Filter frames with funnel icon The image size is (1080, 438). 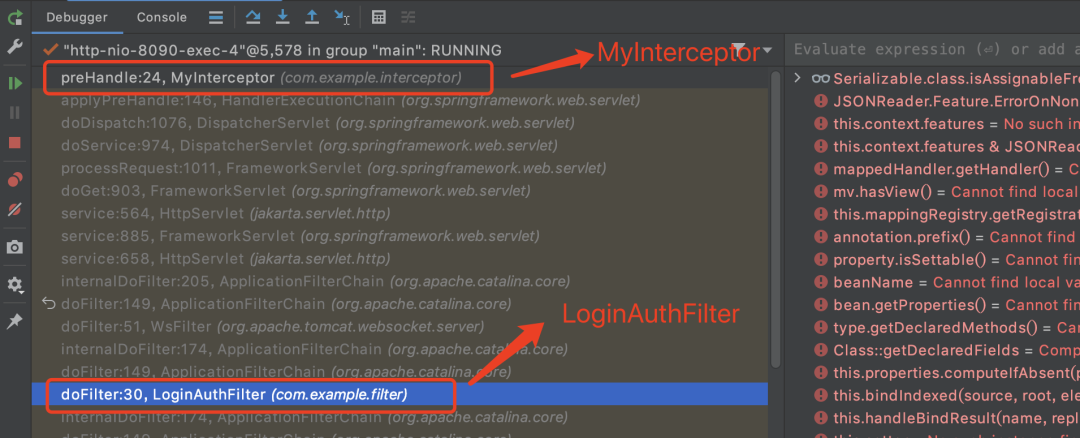(738, 48)
